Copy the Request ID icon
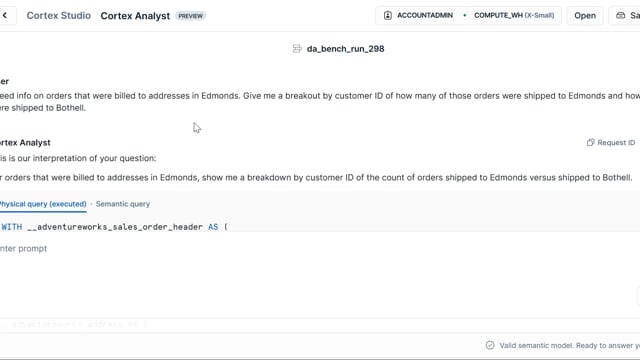 (x=590, y=142)
